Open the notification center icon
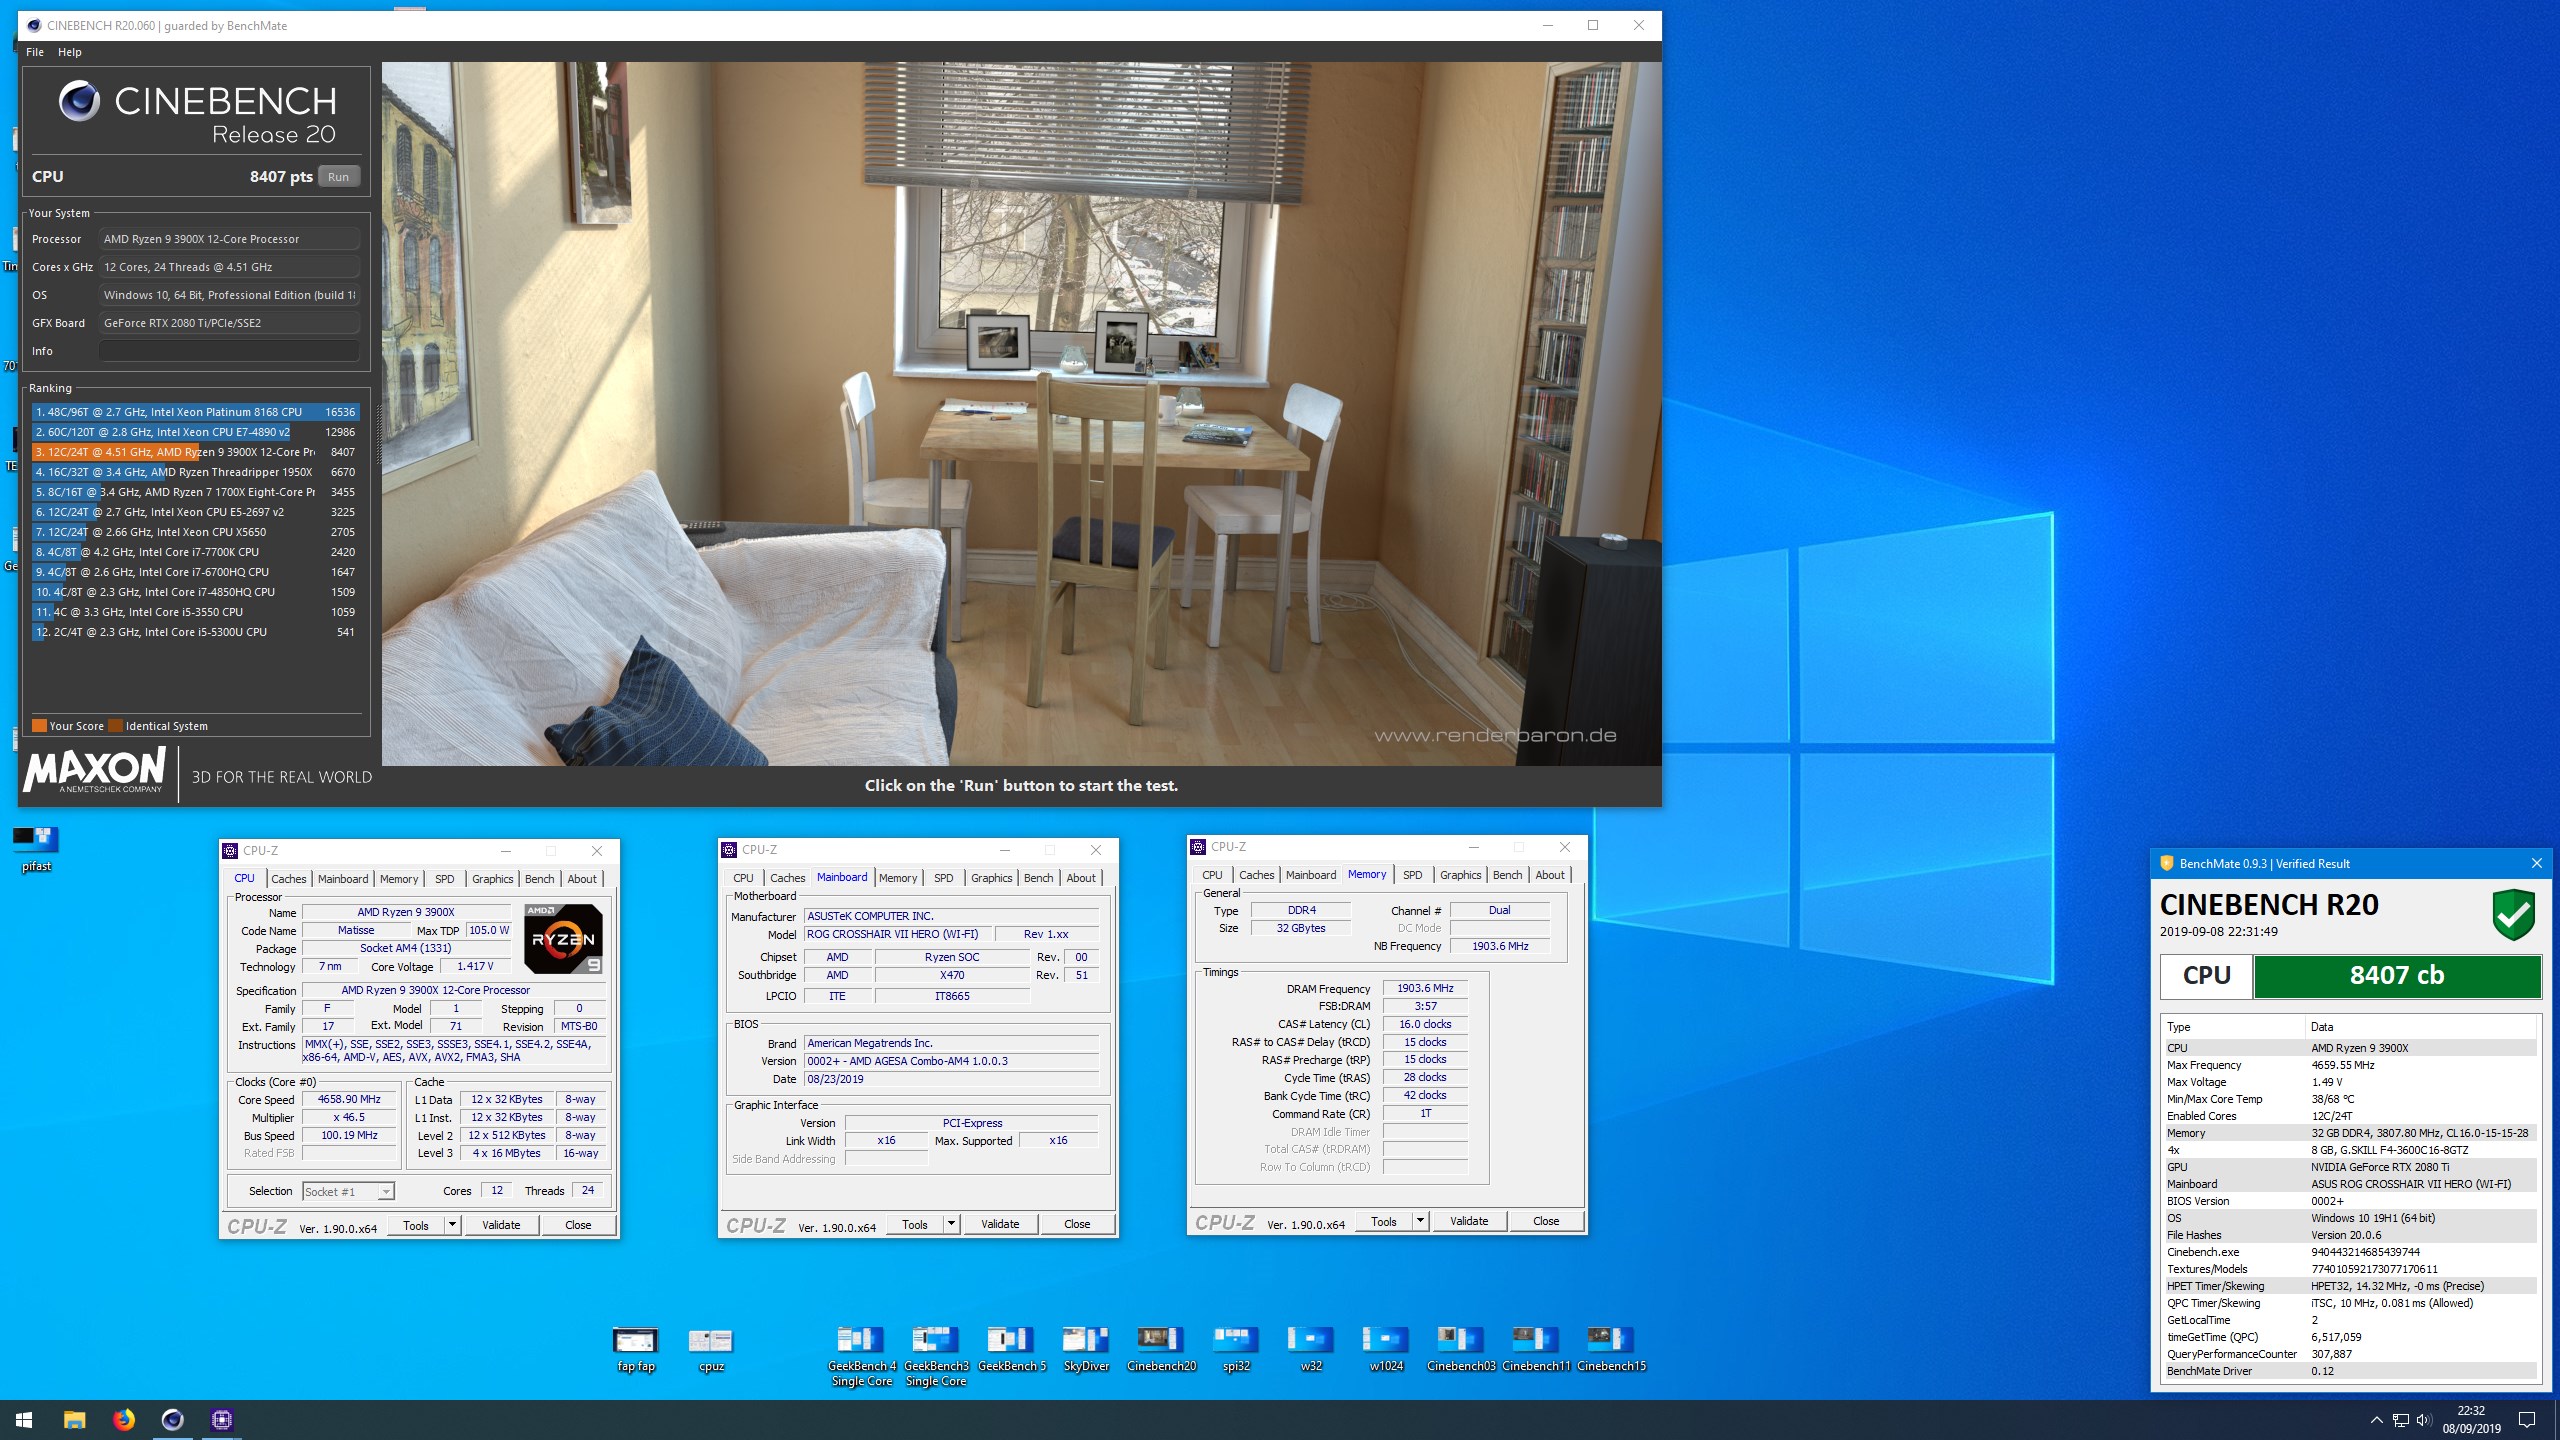The image size is (2560, 1440). [2526, 1420]
